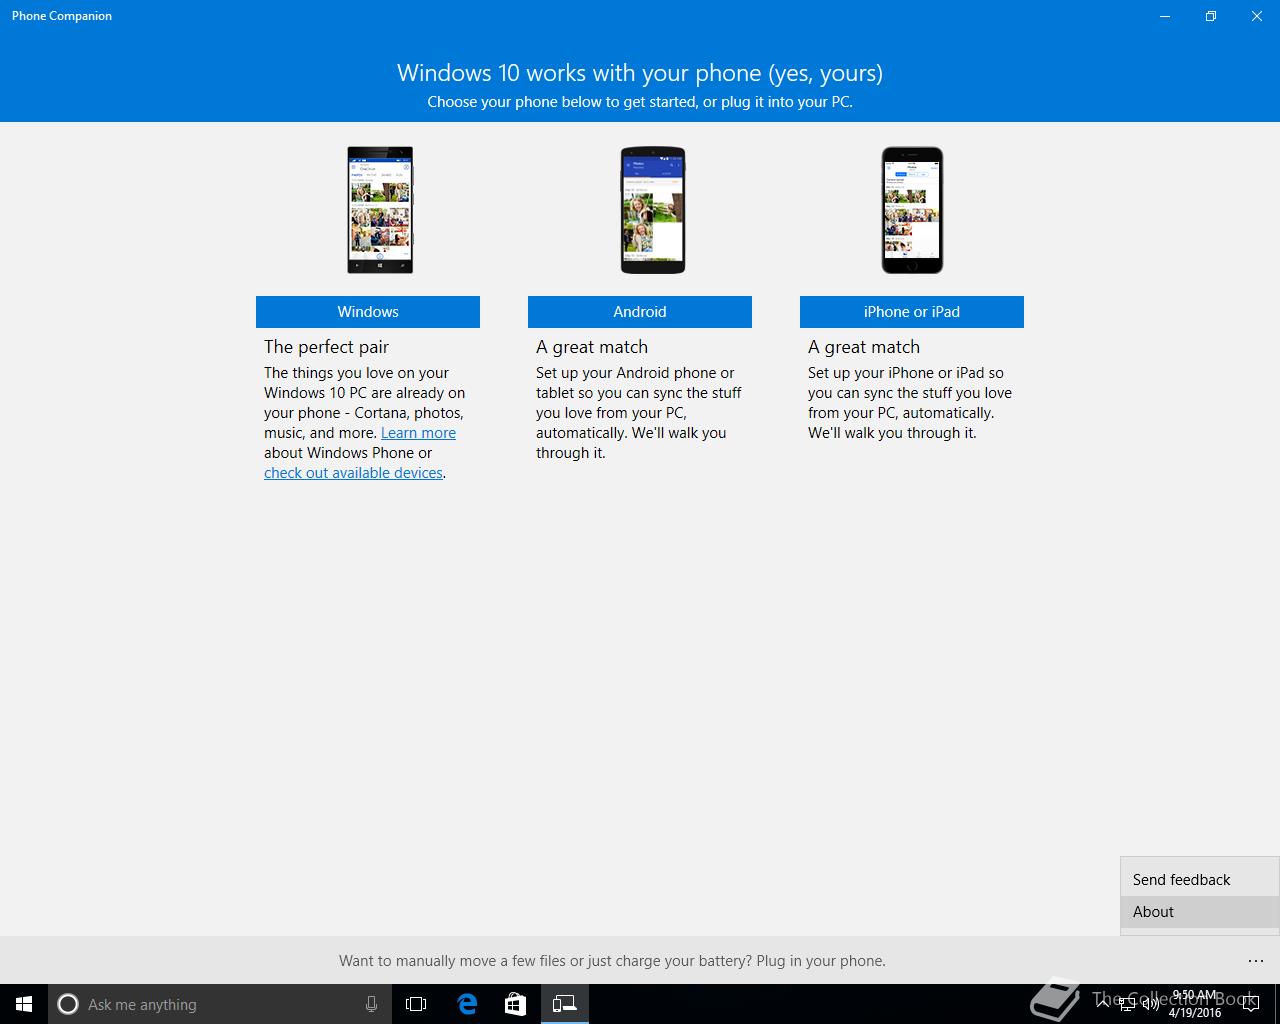
Task: Open the Store app from the taskbar
Action: pyautogui.click(x=515, y=1004)
